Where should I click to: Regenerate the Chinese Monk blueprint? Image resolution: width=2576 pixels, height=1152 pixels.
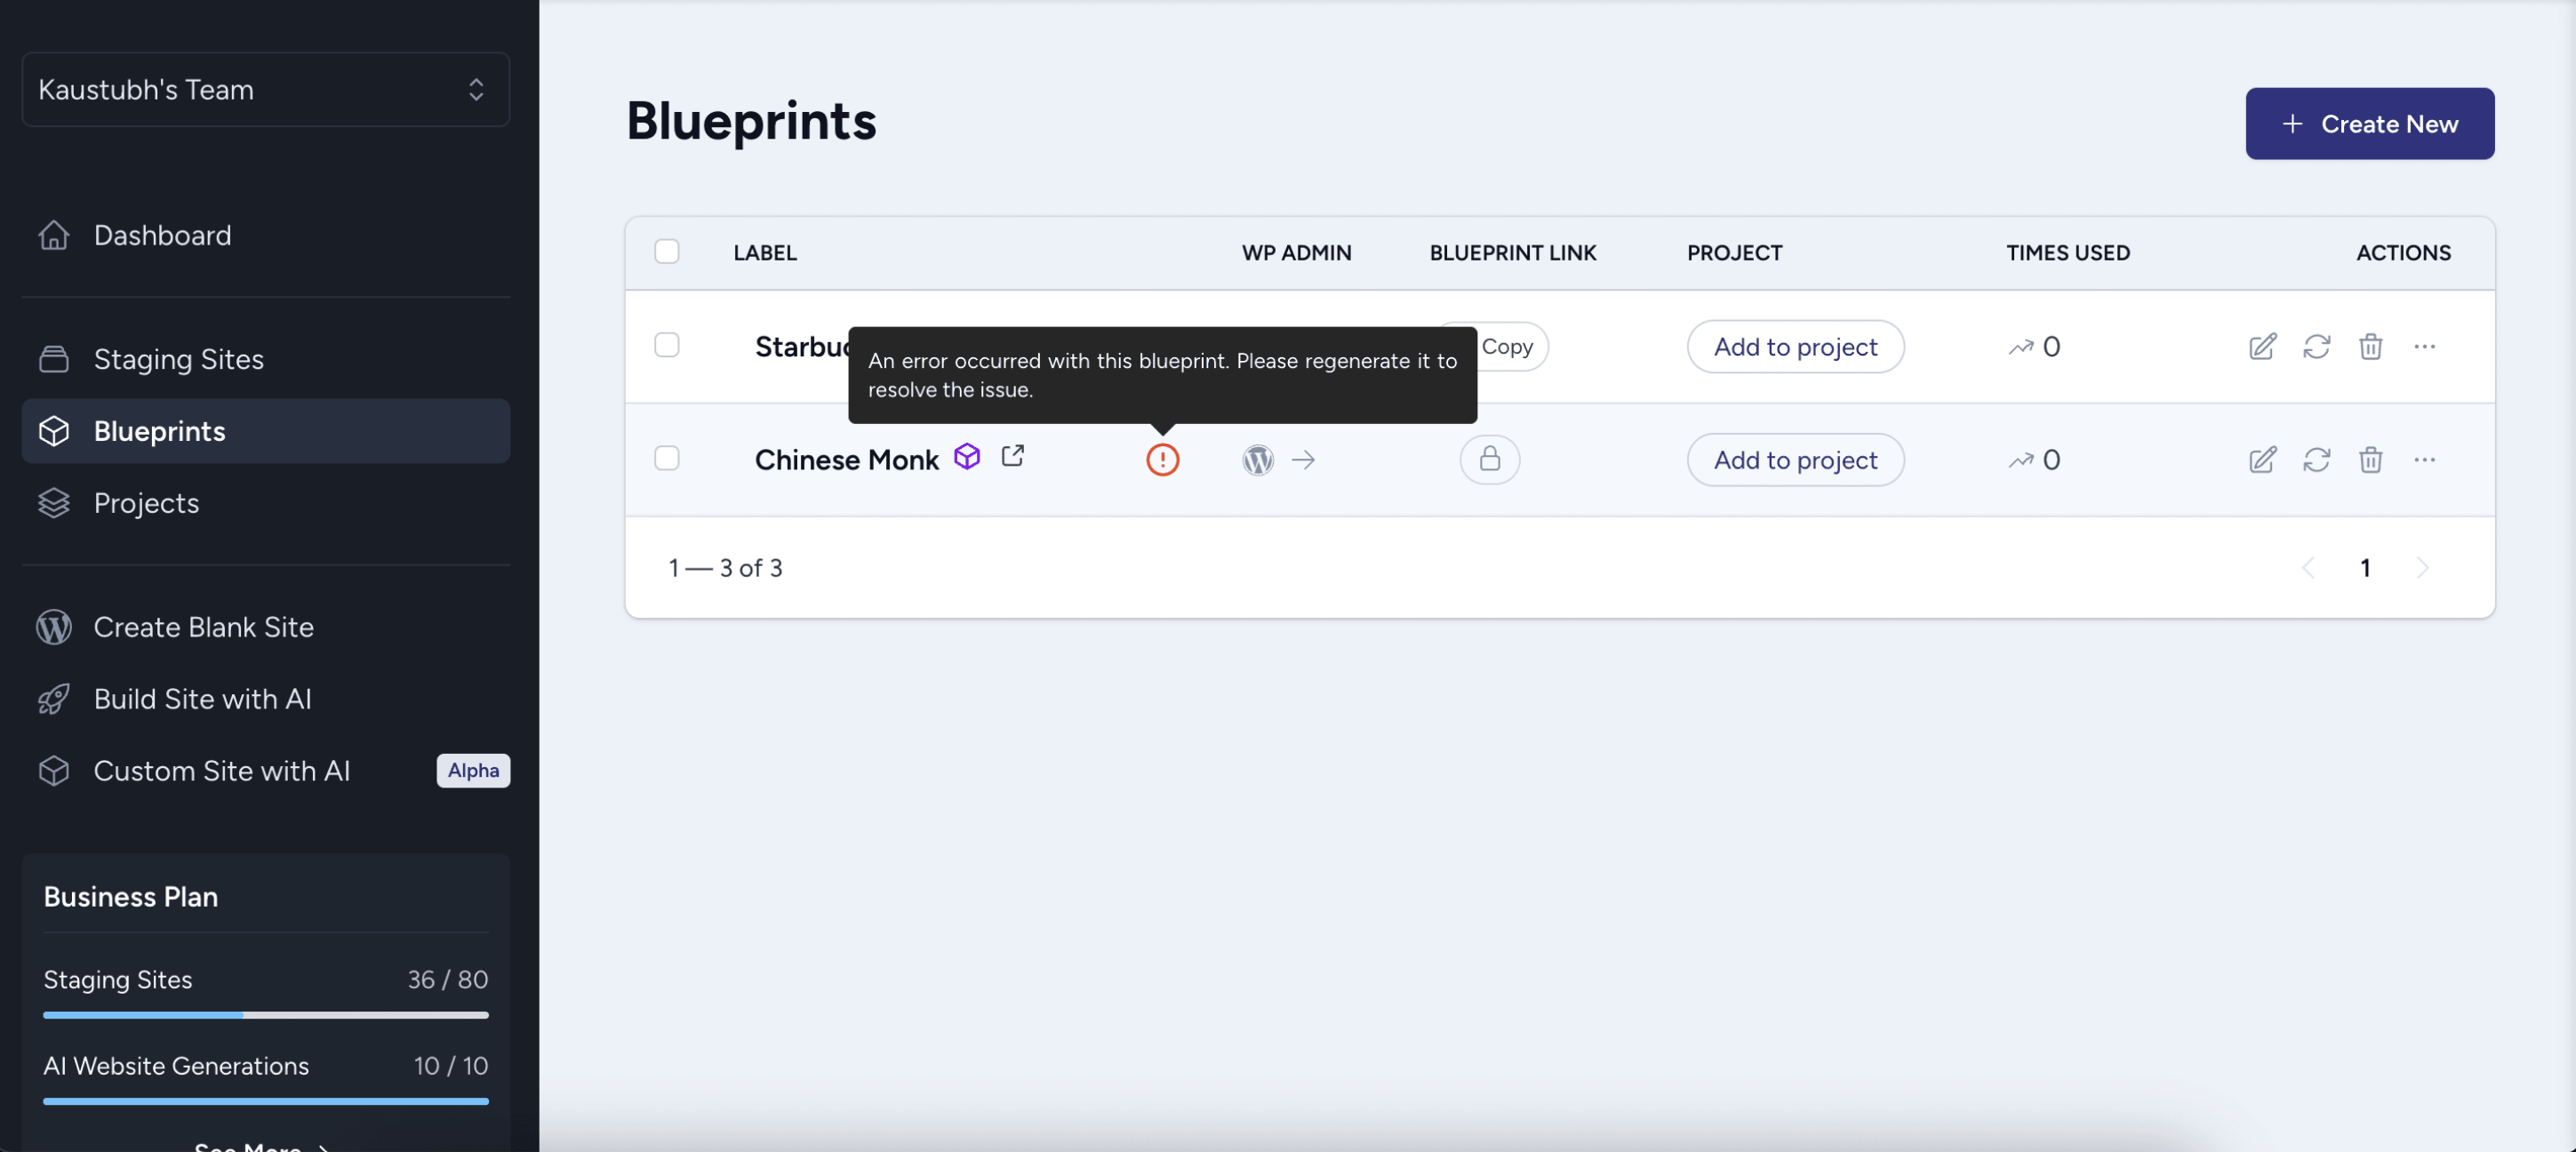2316,460
